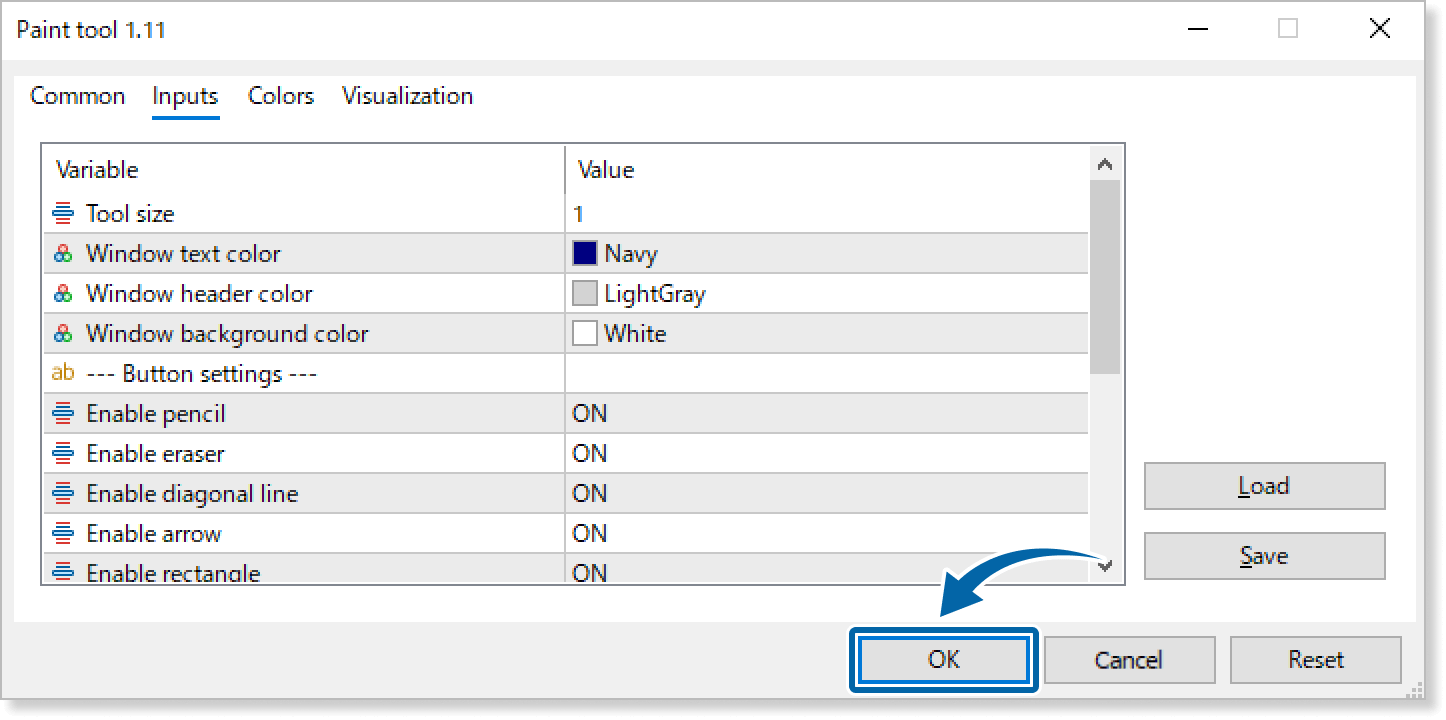
Task: Switch to the Colors tab
Action: click(281, 96)
